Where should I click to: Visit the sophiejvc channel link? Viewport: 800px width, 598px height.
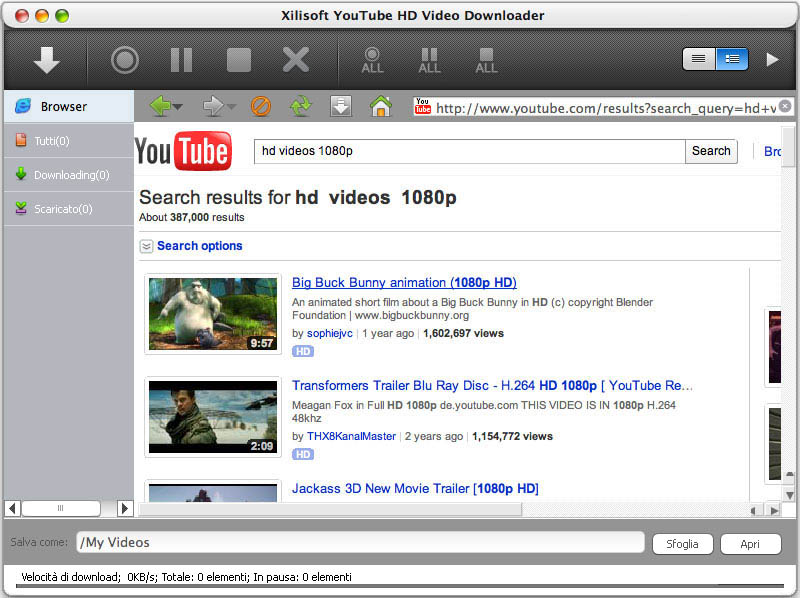[330, 333]
